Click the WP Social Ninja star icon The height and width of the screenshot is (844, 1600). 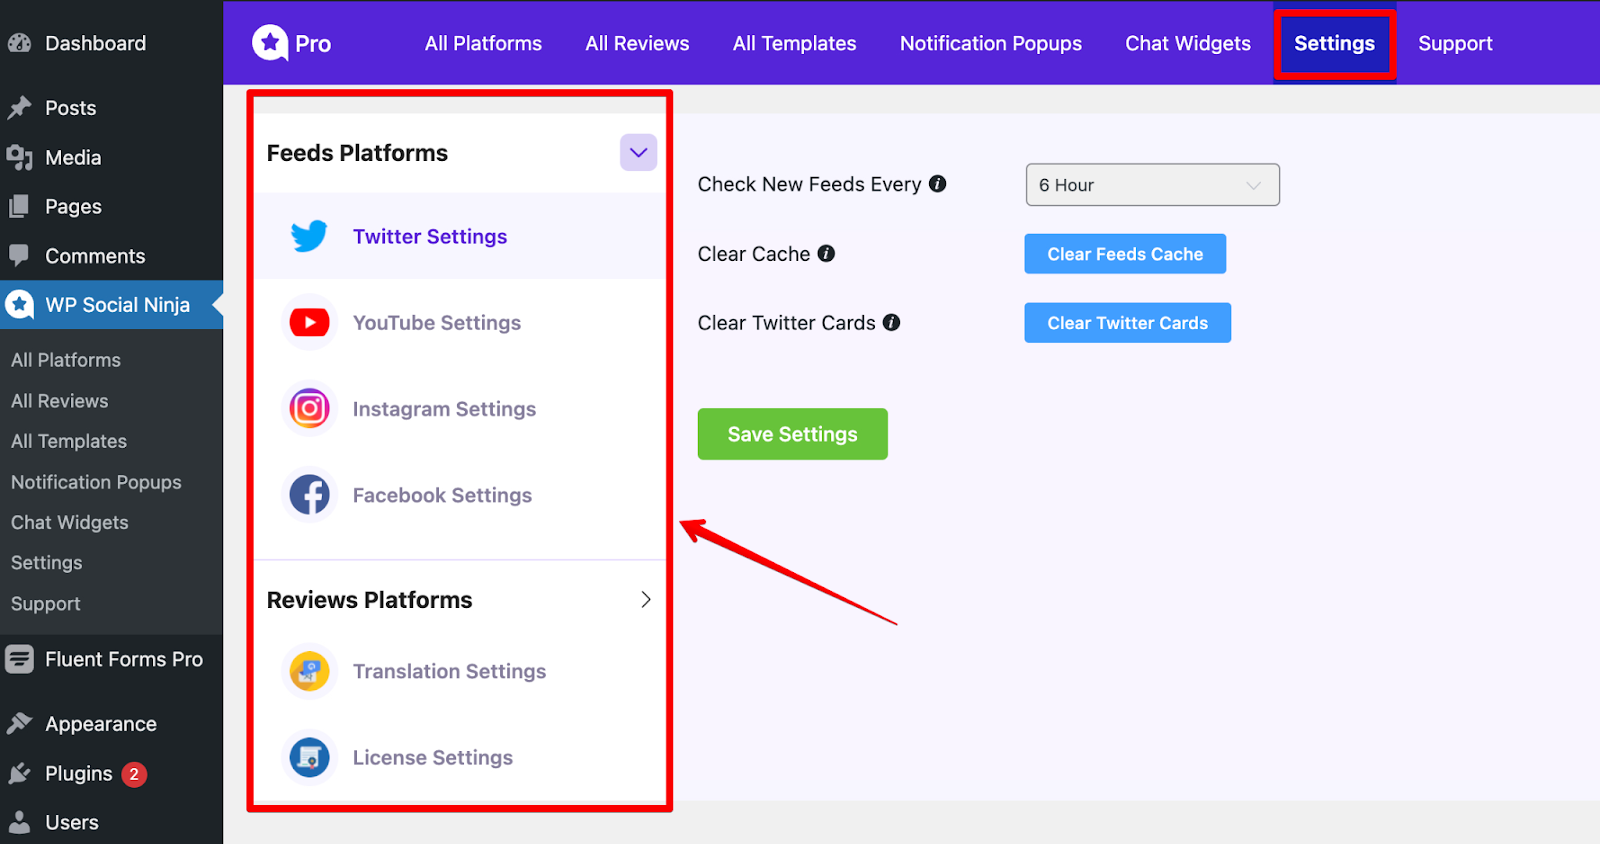tap(19, 304)
